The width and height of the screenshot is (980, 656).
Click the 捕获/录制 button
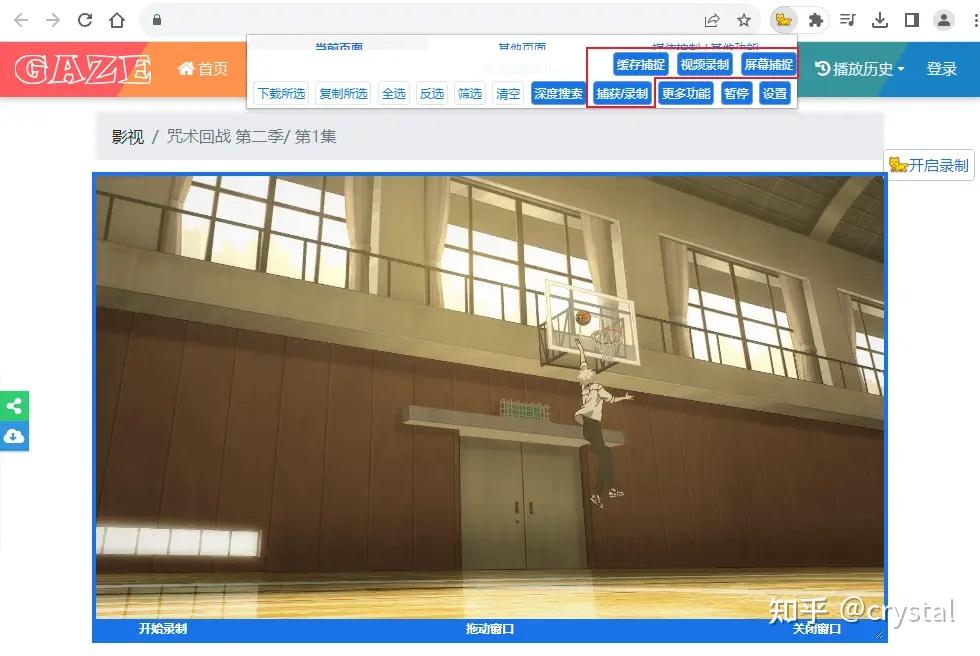pos(622,94)
